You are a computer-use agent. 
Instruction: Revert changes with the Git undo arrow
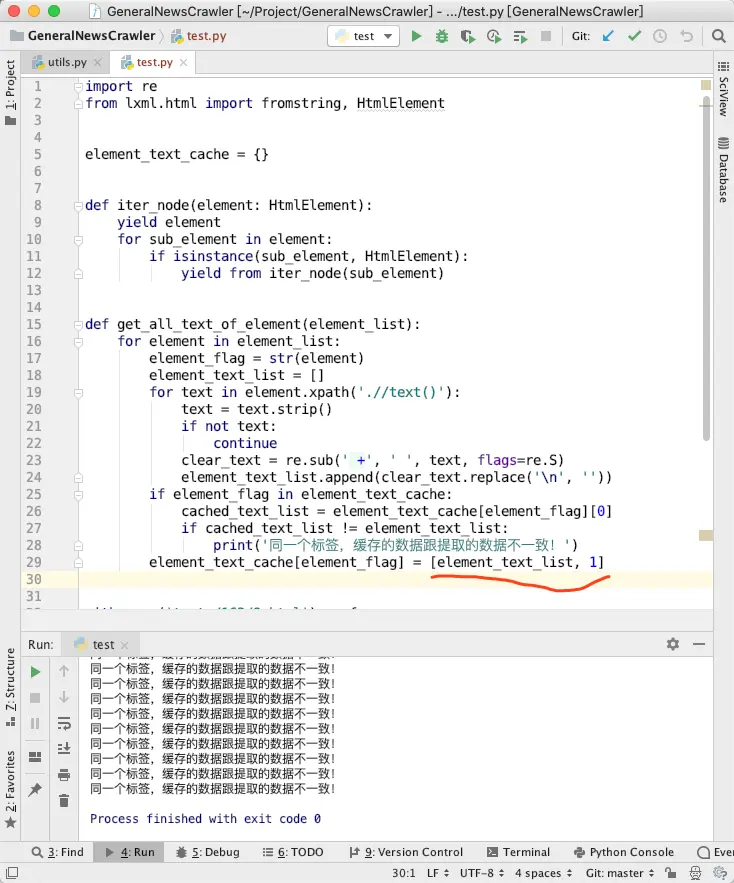point(686,37)
